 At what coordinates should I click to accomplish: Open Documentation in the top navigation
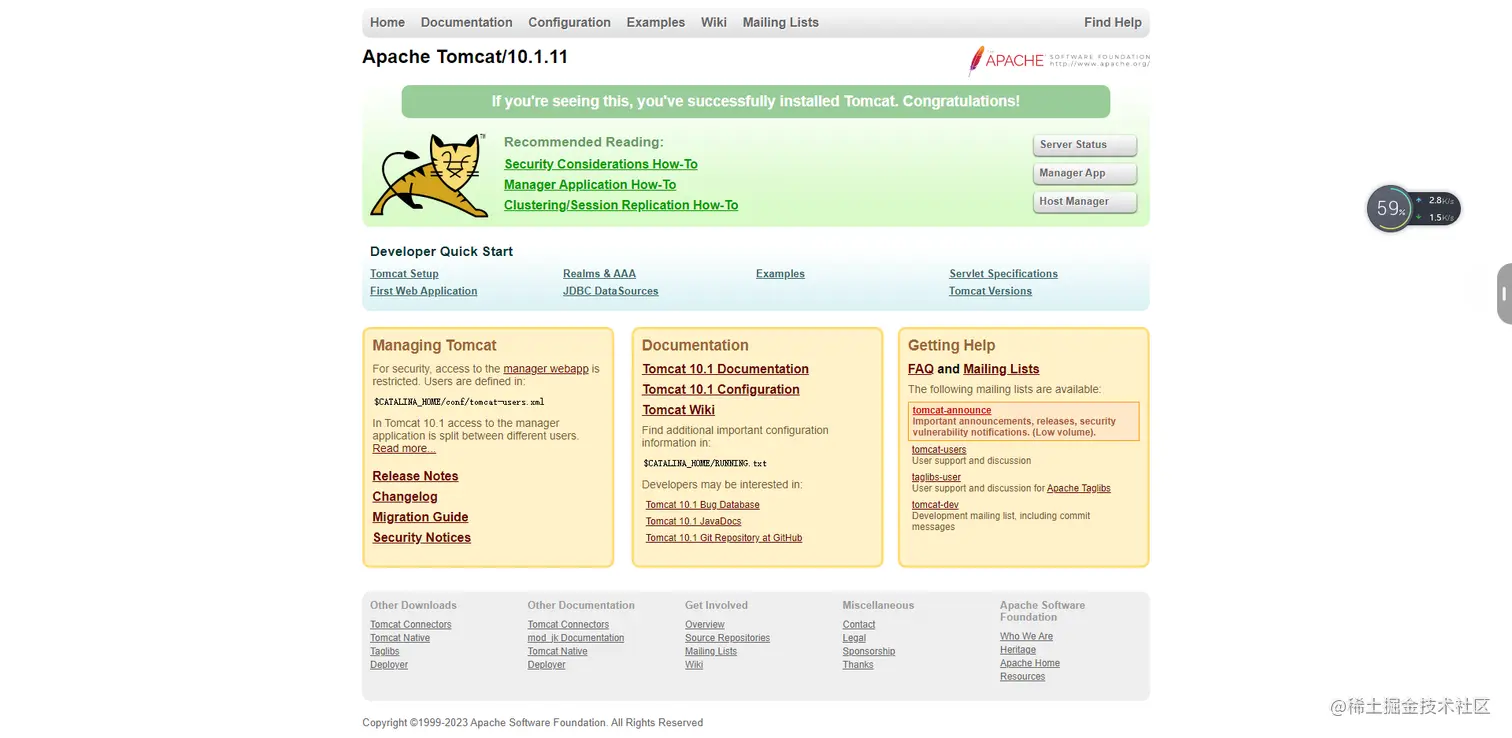pos(466,22)
